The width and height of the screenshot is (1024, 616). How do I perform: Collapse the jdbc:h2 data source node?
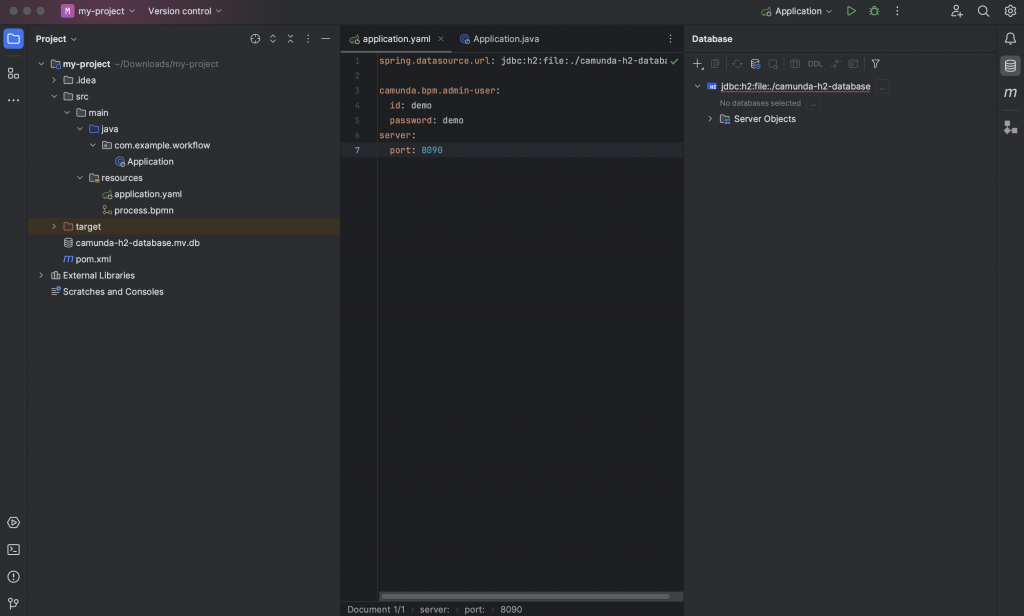coord(698,86)
